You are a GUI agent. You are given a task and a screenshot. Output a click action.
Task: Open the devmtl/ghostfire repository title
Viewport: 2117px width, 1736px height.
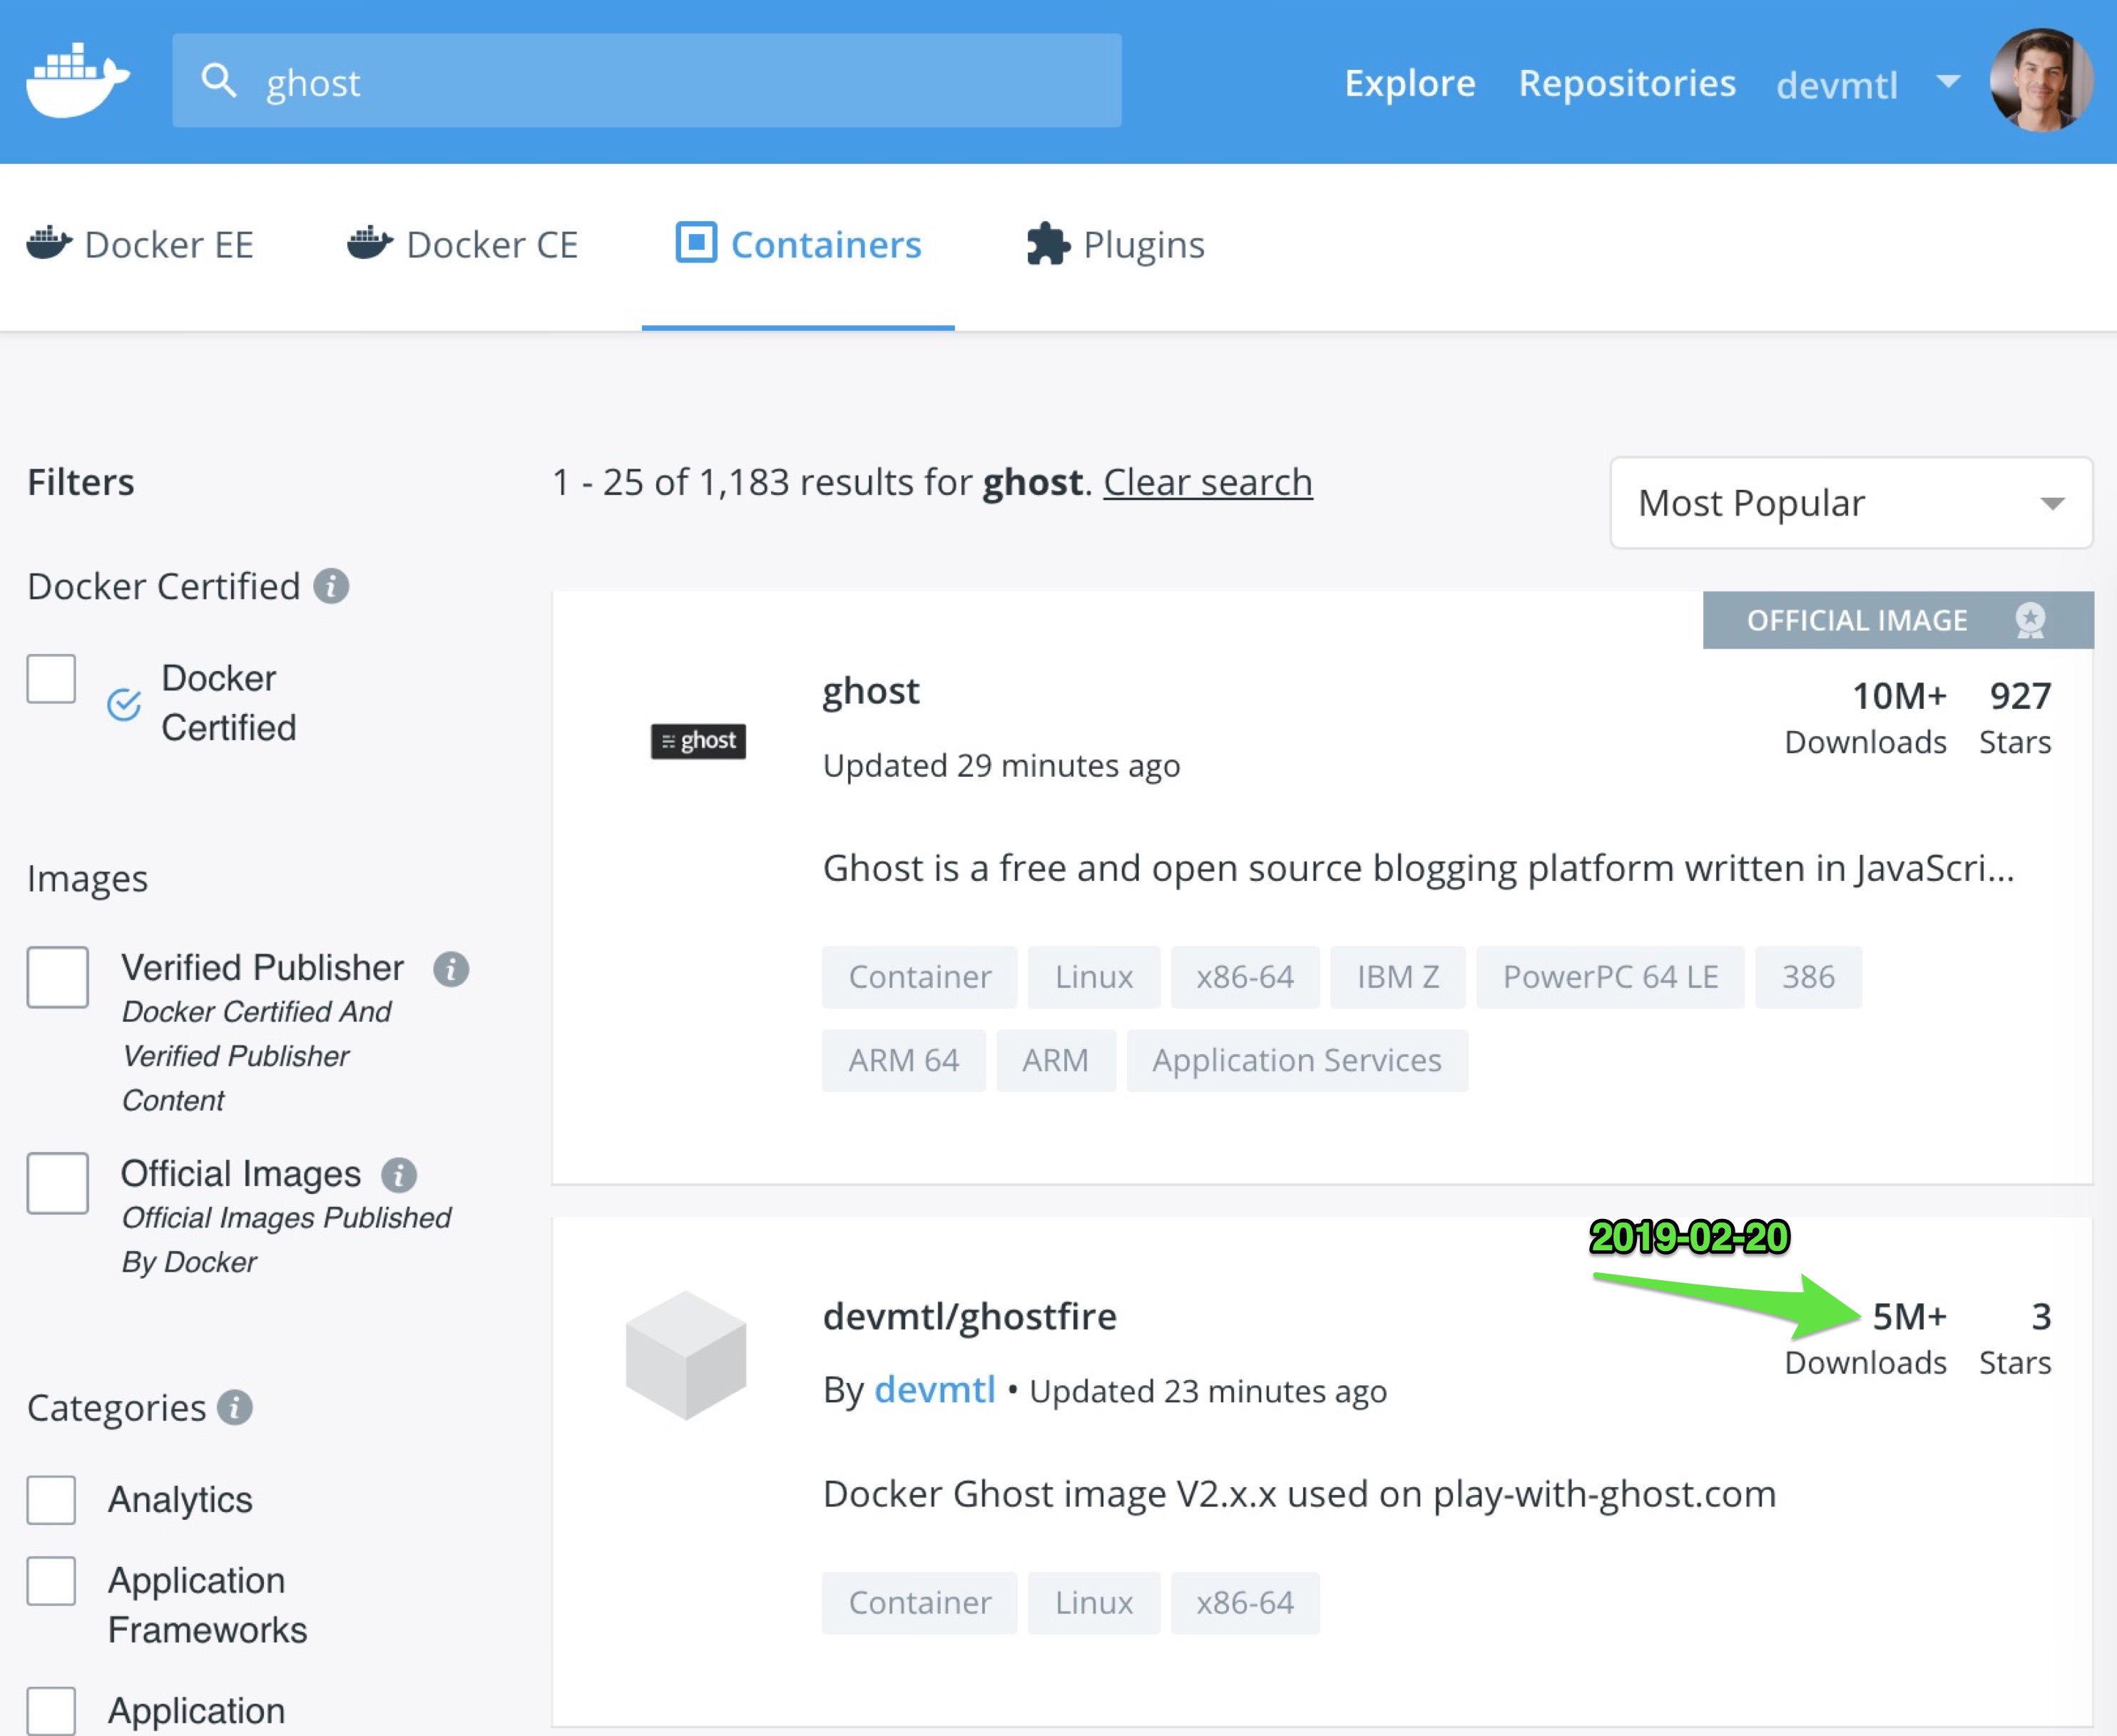click(x=969, y=1316)
